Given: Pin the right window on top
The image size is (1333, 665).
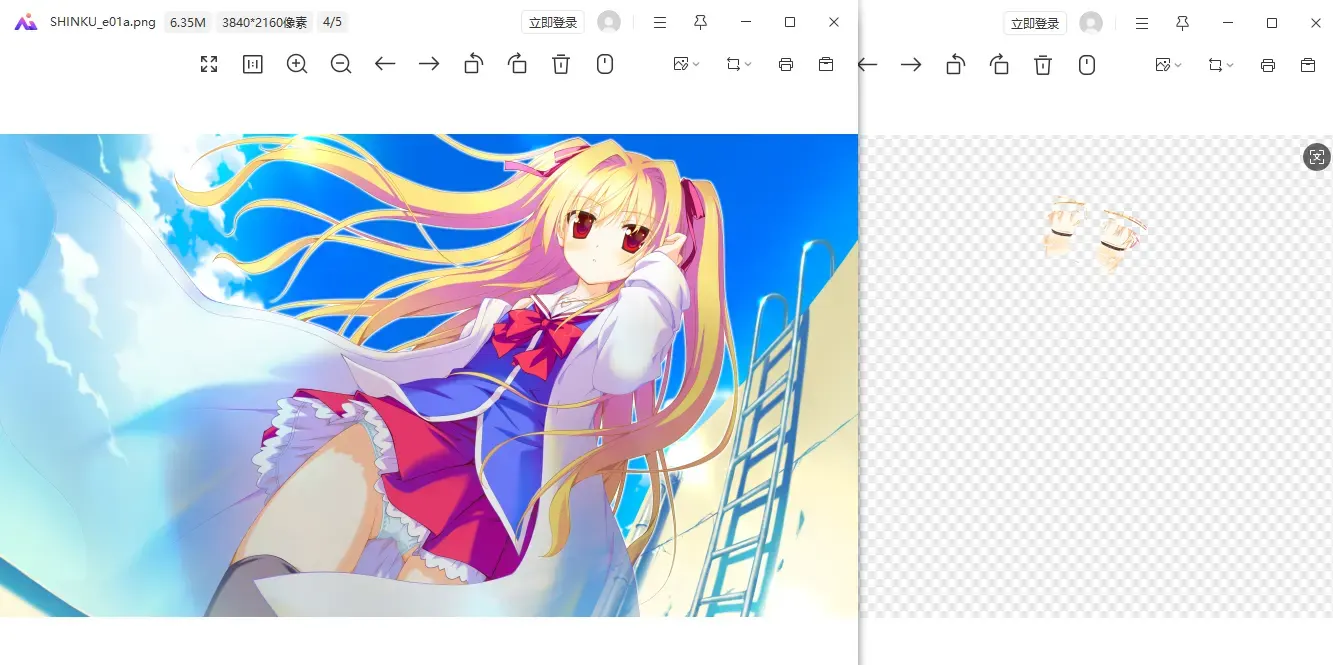Looking at the screenshot, I should click(x=1182, y=22).
